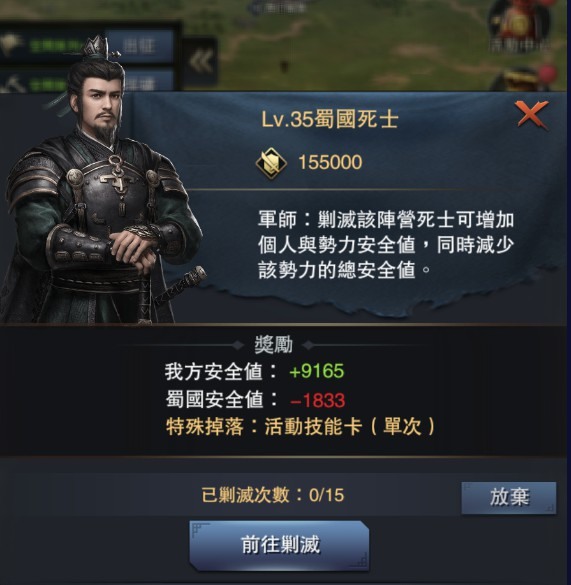The image size is (571, 585).
Task: Tap the gold power icon beside 155000
Action: (271, 163)
